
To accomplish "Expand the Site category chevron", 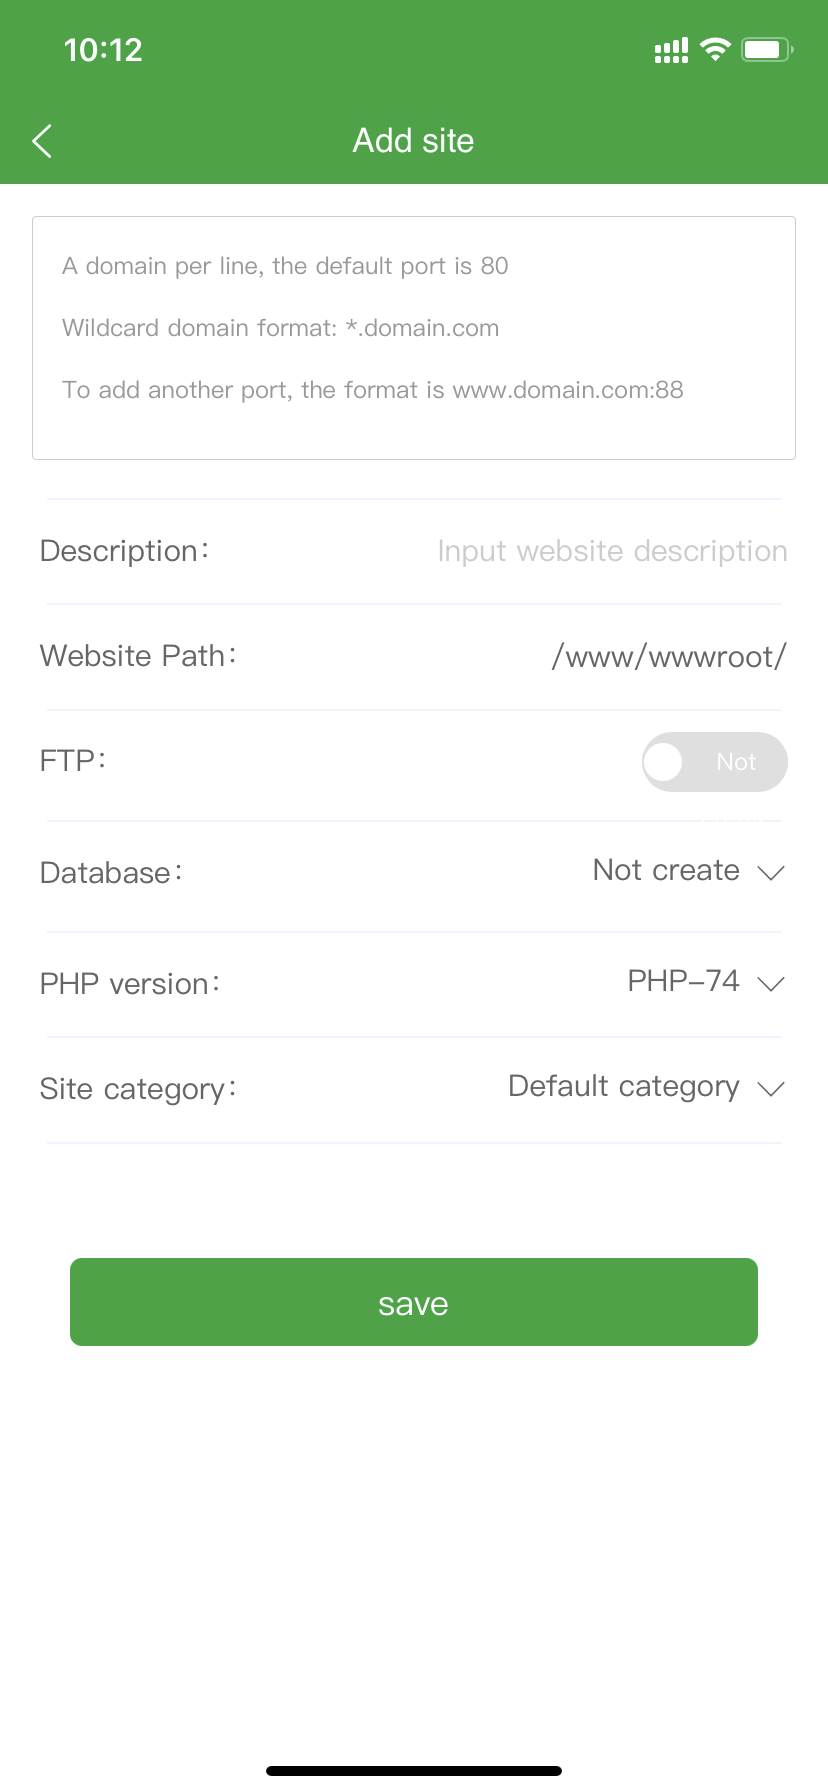I will coord(771,1088).
